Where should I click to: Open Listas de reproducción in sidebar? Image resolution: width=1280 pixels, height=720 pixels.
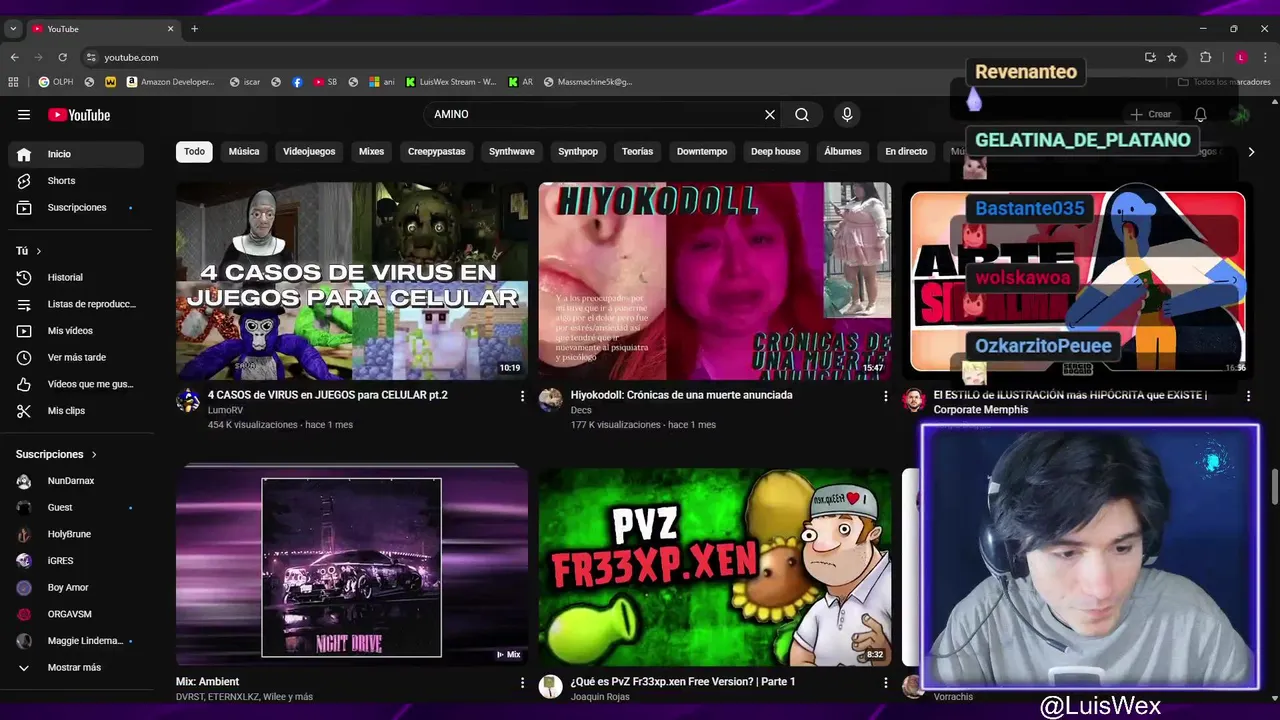click(76, 304)
